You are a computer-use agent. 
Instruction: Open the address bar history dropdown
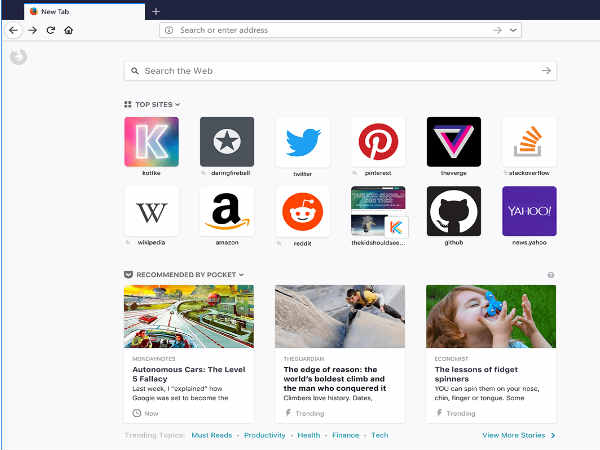[514, 30]
